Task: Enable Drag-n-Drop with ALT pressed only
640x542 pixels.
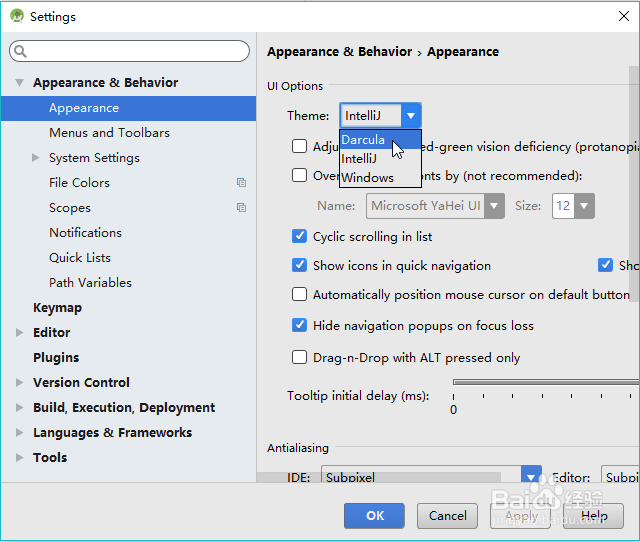Action: click(299, 357)
